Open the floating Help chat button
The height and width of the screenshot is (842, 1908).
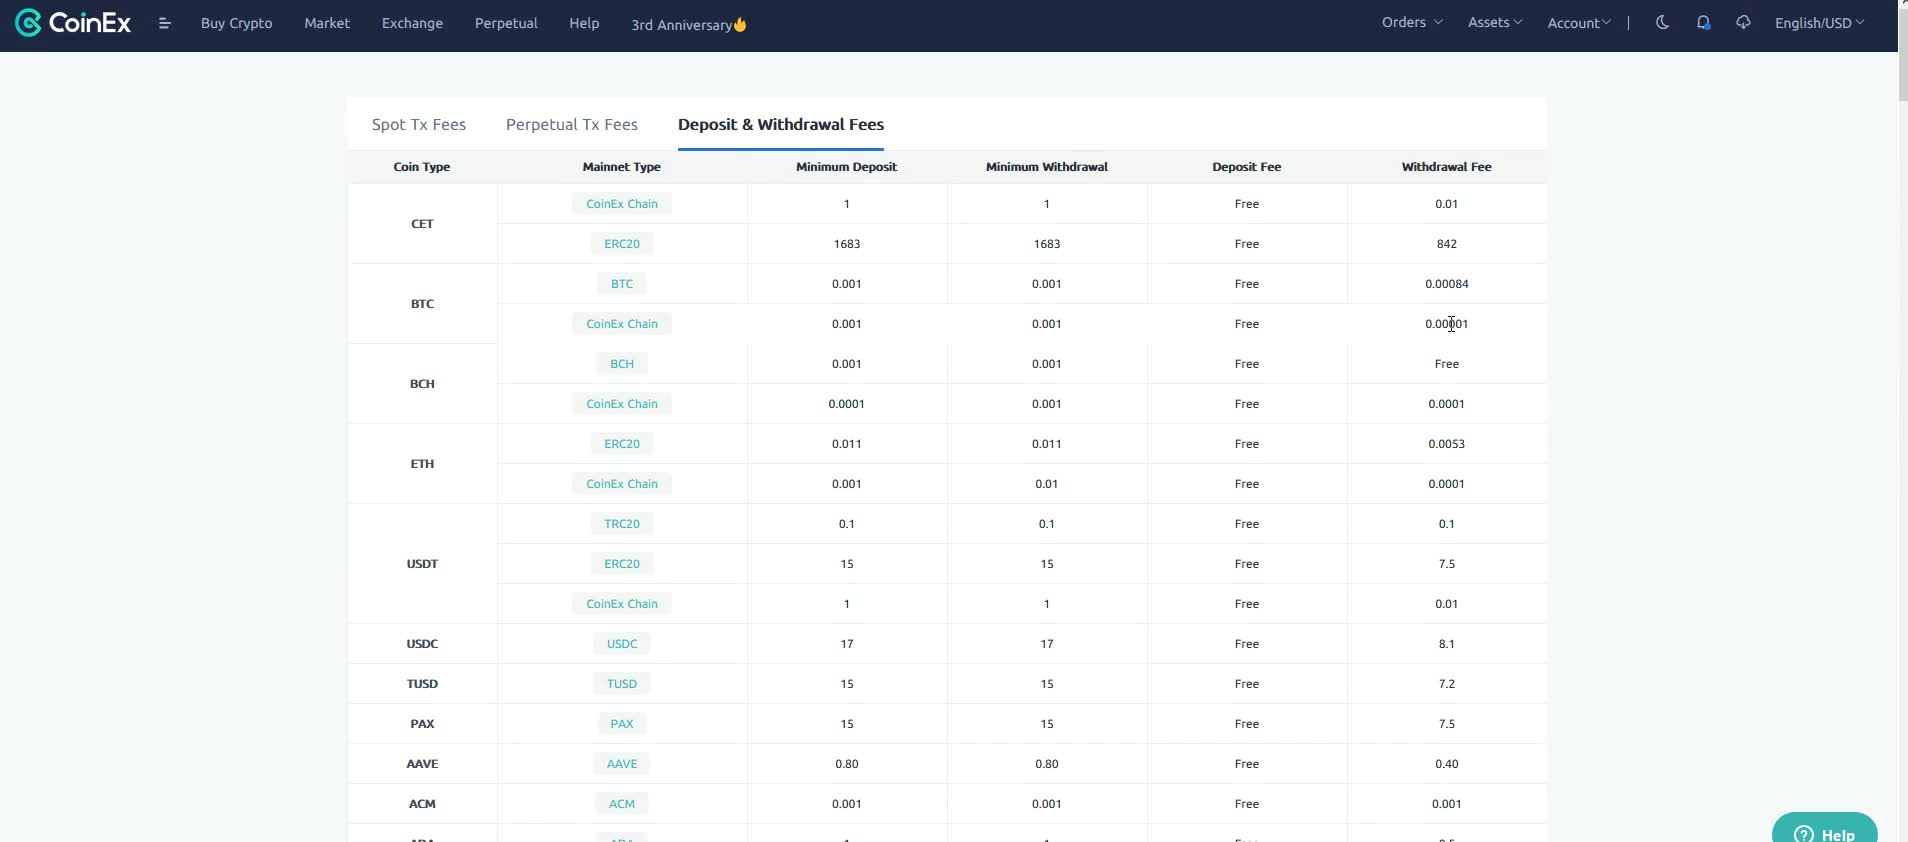click(1824, 832)
